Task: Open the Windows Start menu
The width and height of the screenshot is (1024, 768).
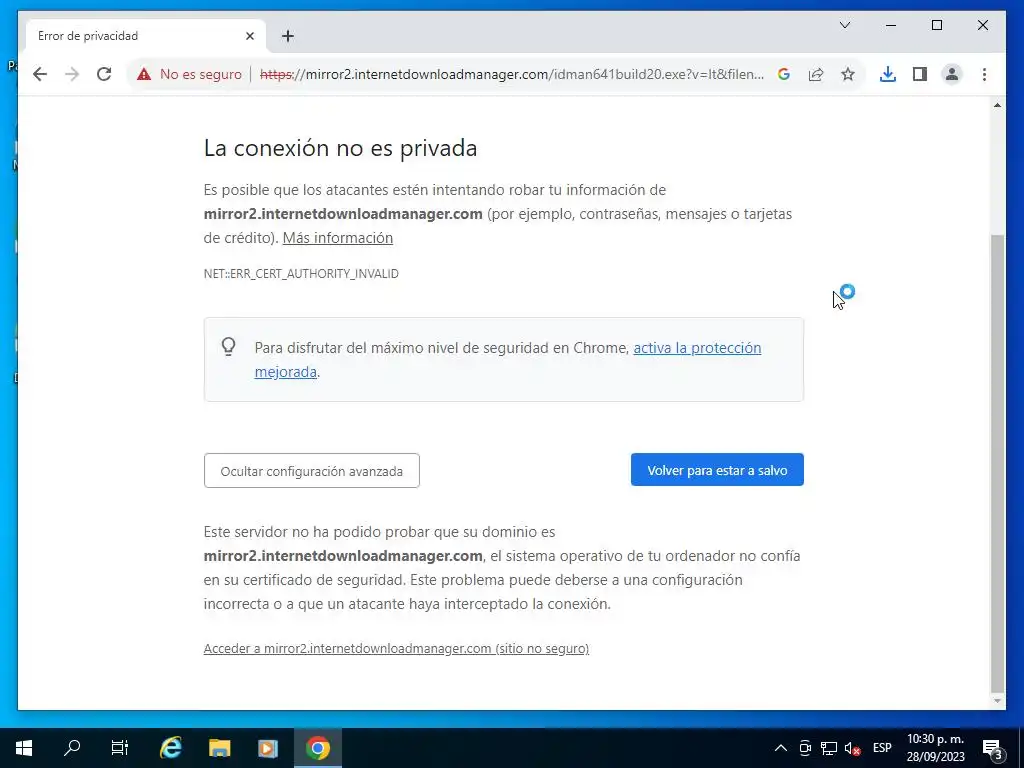Action: (x=24, y=748)
